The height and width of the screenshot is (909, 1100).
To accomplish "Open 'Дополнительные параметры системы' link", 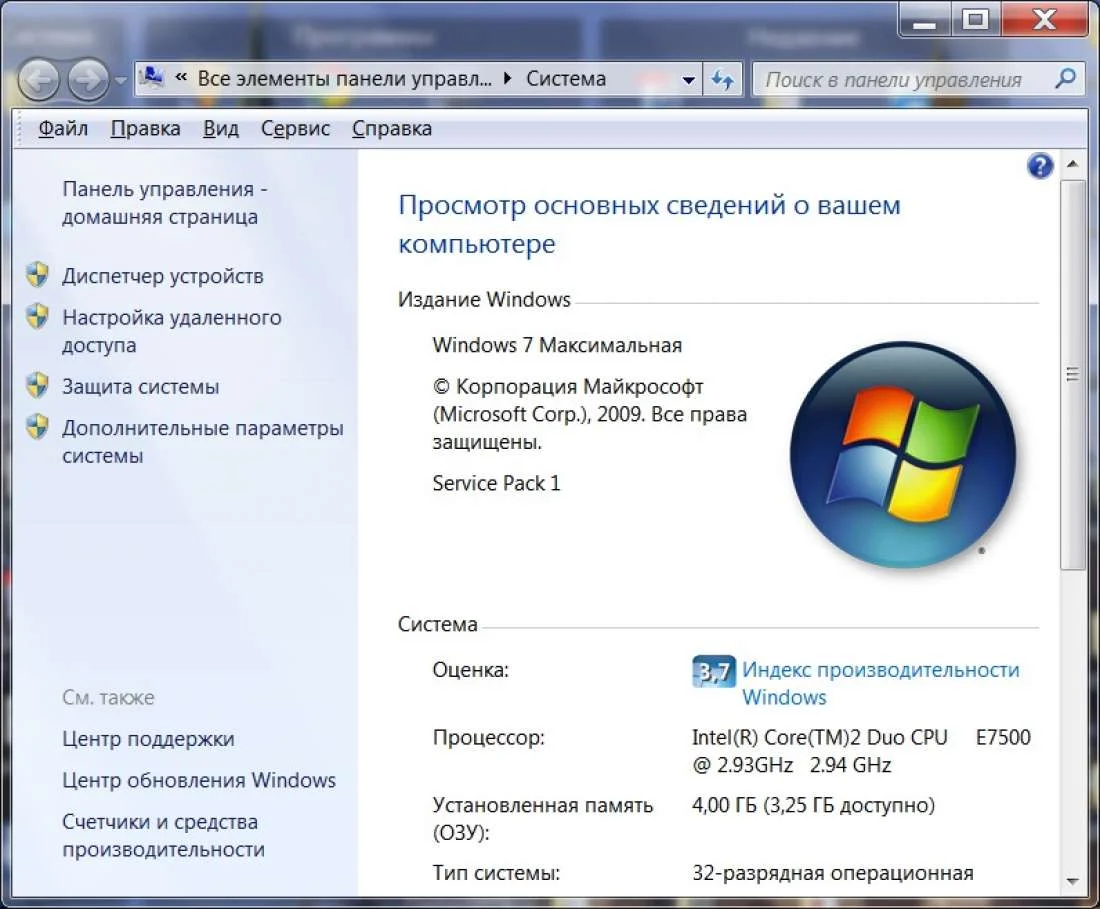I will [x=203, y=442].
